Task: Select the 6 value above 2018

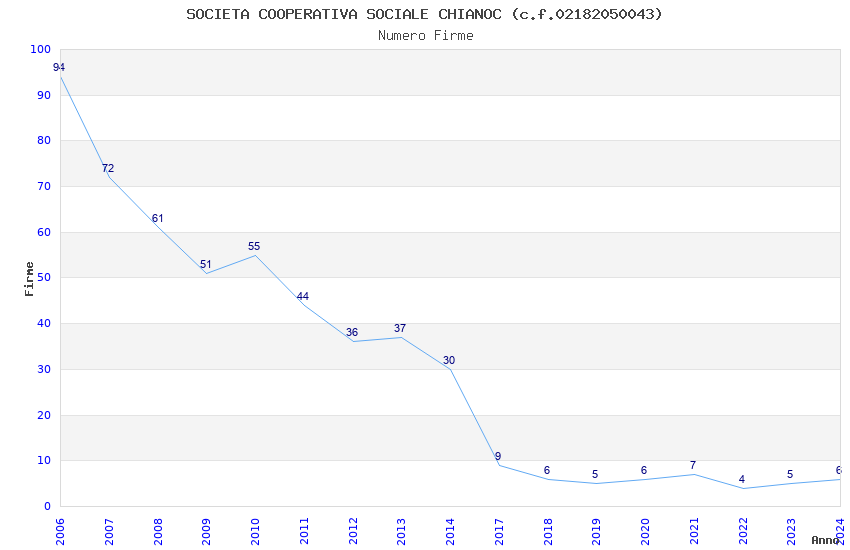Action: click(x=546, y=470)
